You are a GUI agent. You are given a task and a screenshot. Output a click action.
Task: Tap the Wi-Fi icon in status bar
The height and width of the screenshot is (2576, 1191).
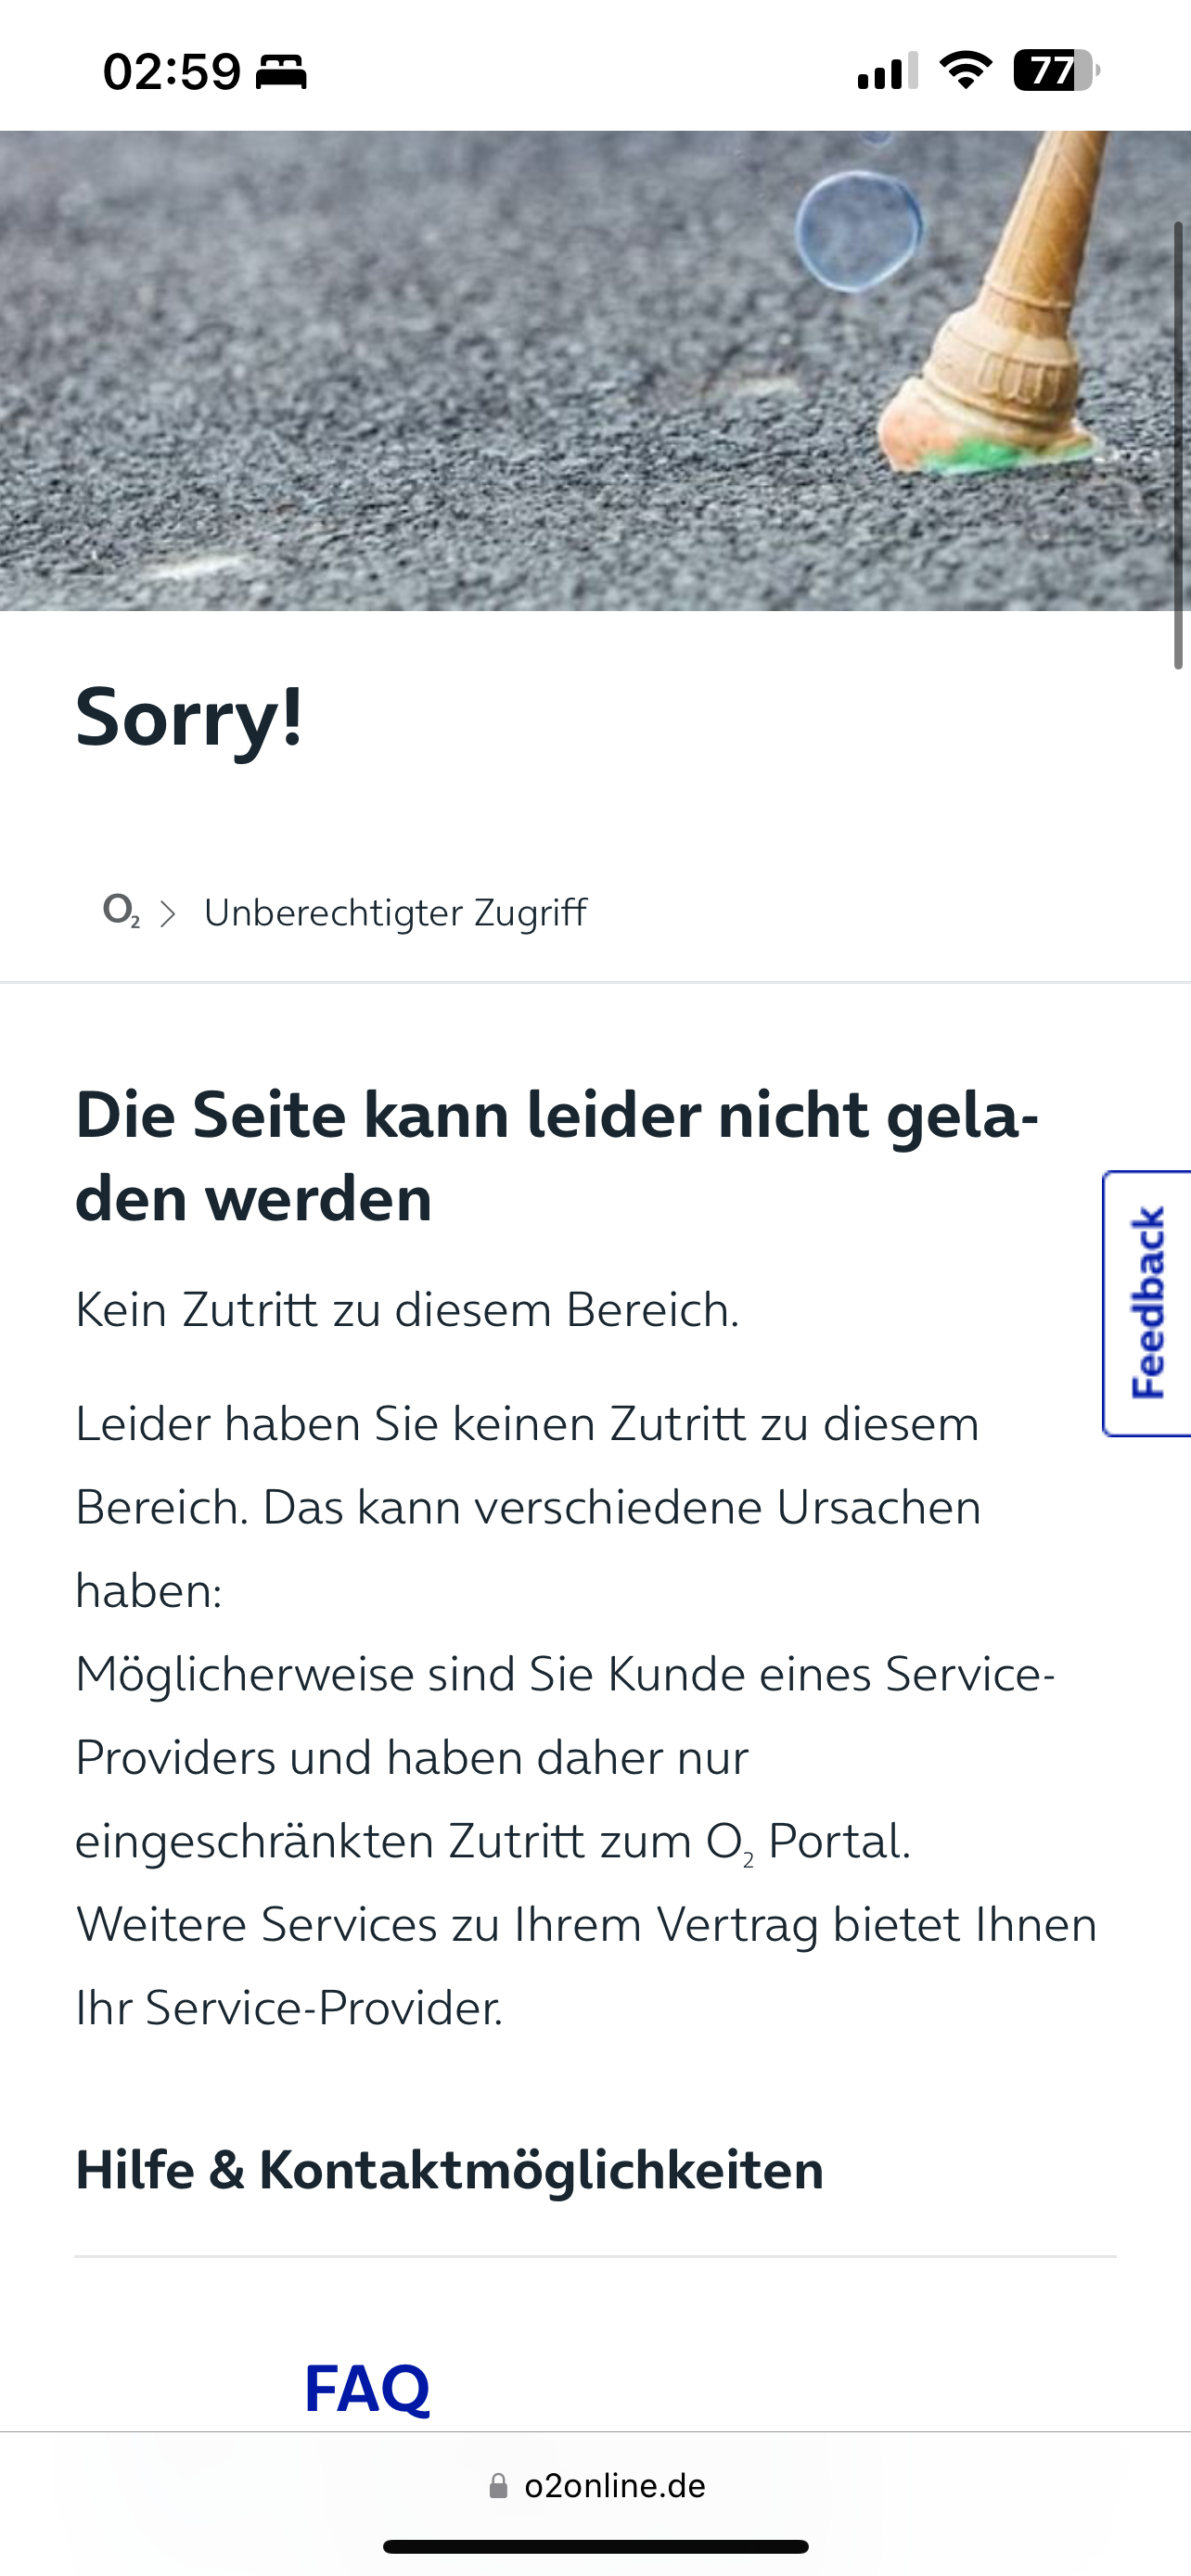click(x=965, y=70)
